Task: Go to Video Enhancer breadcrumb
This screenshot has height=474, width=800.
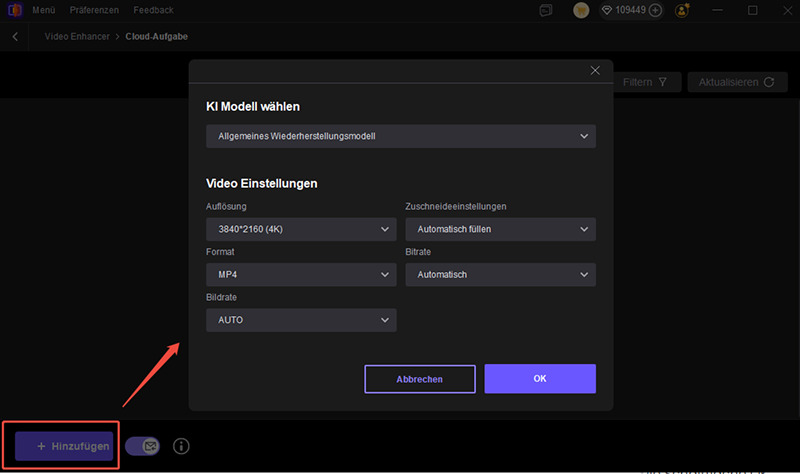Action: (x=79, y=36)
